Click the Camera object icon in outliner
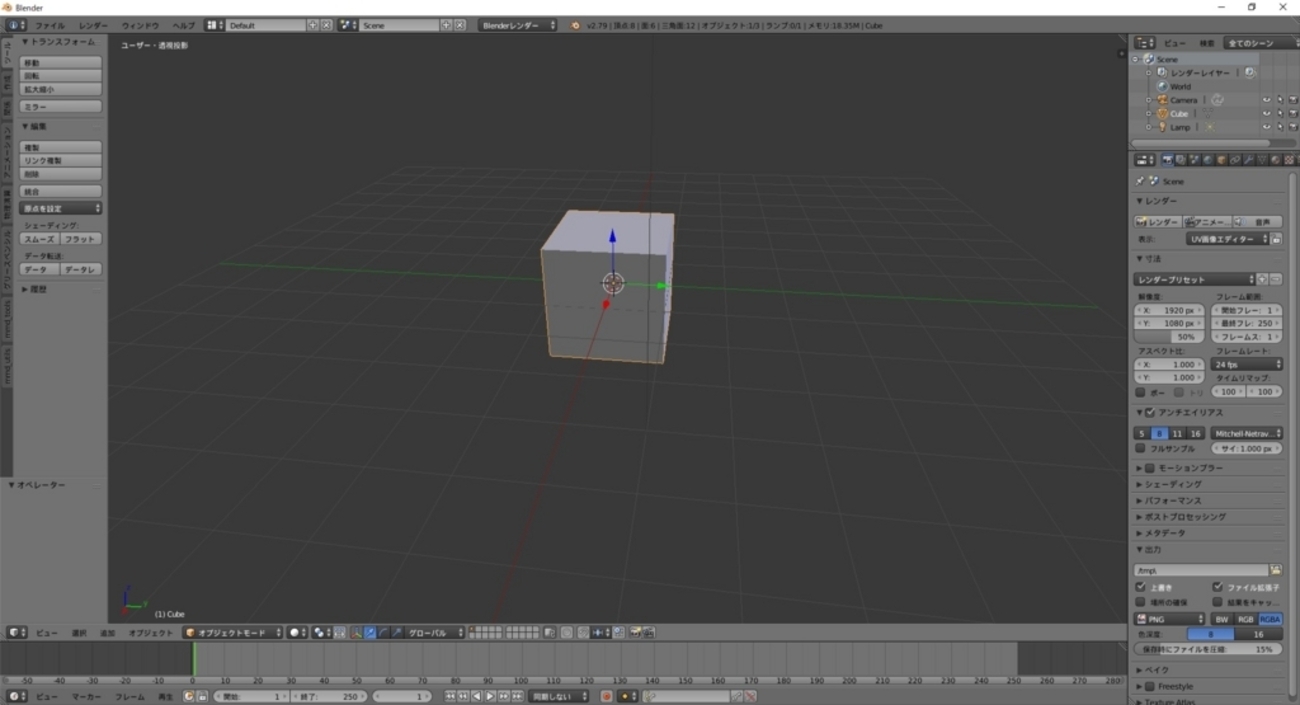 [x=1162, y=100]
